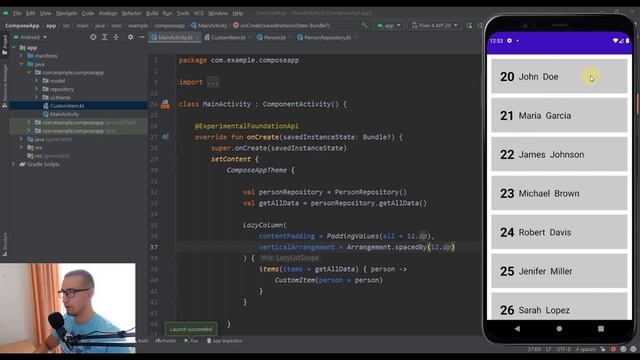Collapse the java folder node
Viewport: 640px width, 360px height.
coord(22,64)
